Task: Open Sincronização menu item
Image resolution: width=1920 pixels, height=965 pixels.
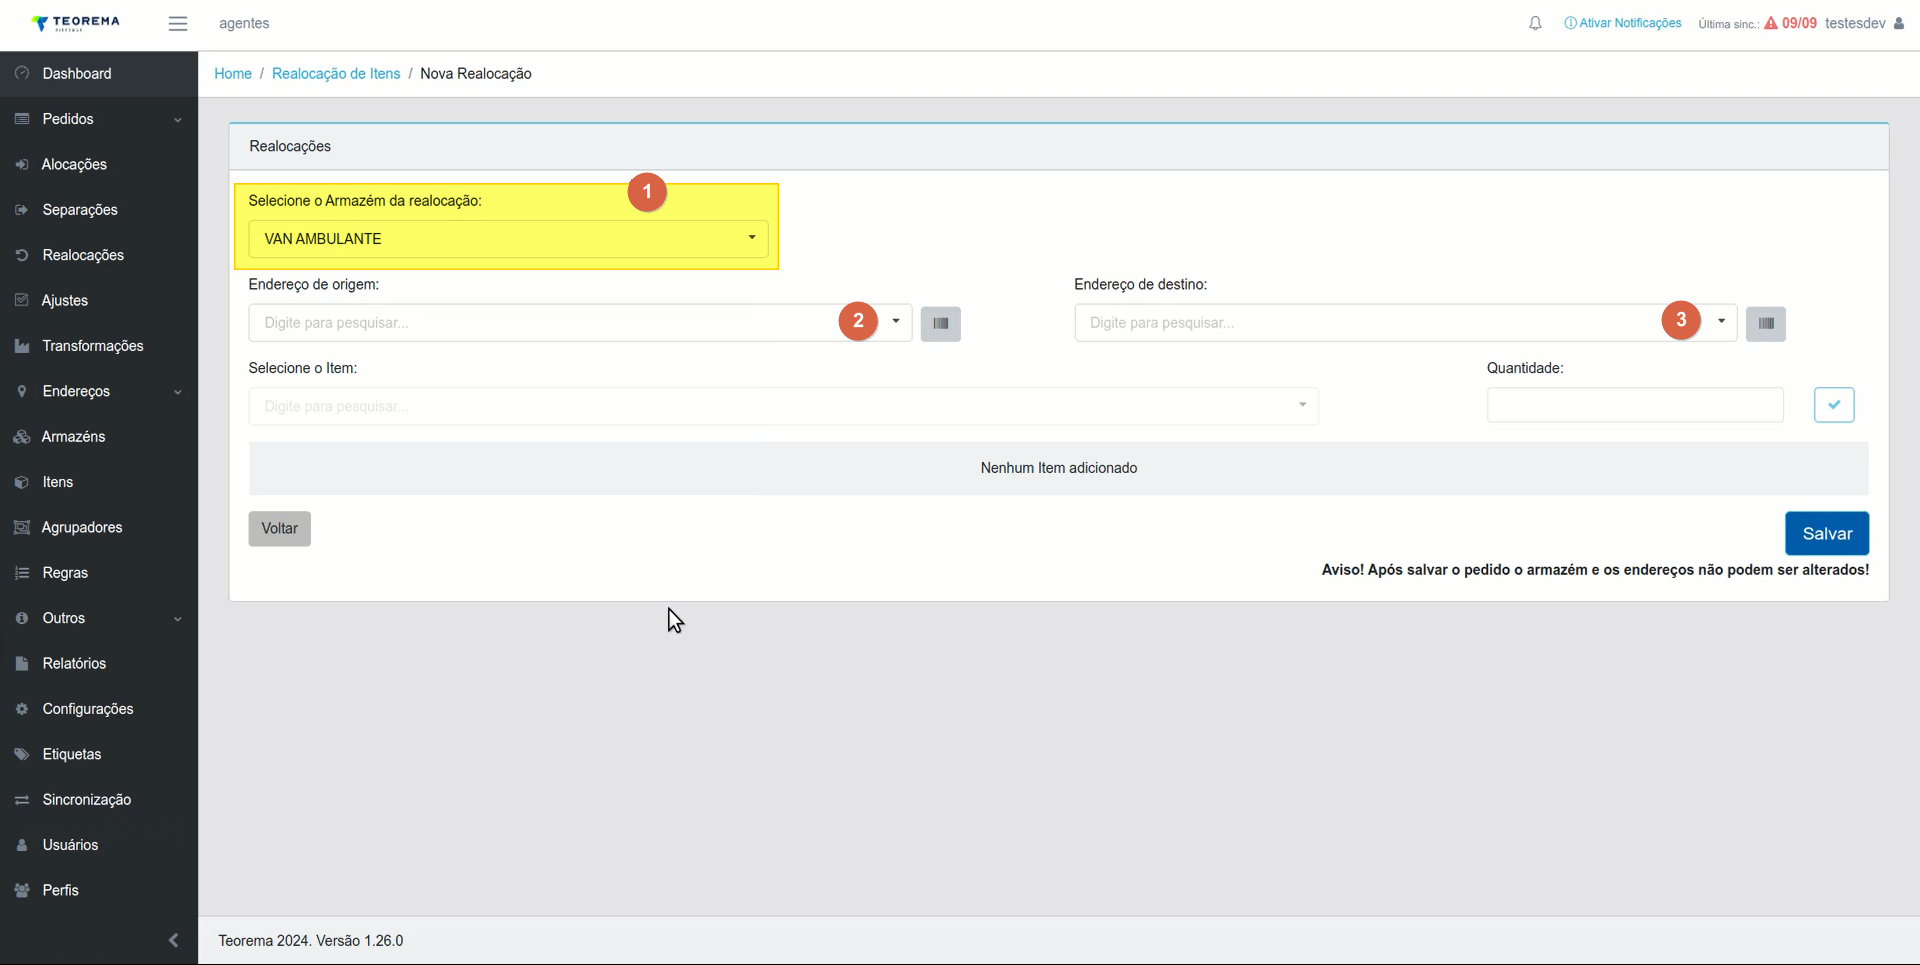Action: click(99, 800)
